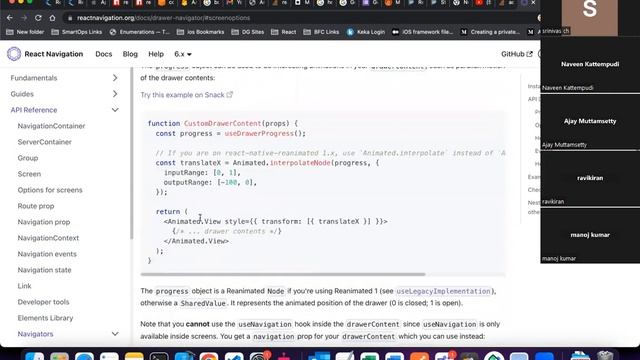
Task: Open the Enumerations bookmark
Action: coord(140,32)
